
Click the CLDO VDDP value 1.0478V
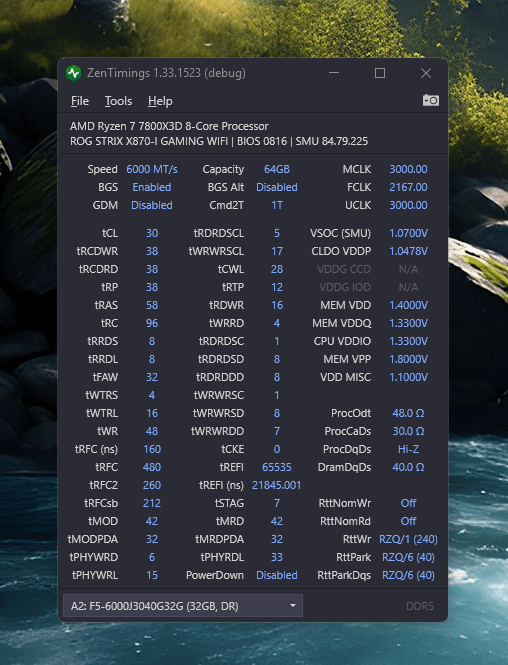408,251
